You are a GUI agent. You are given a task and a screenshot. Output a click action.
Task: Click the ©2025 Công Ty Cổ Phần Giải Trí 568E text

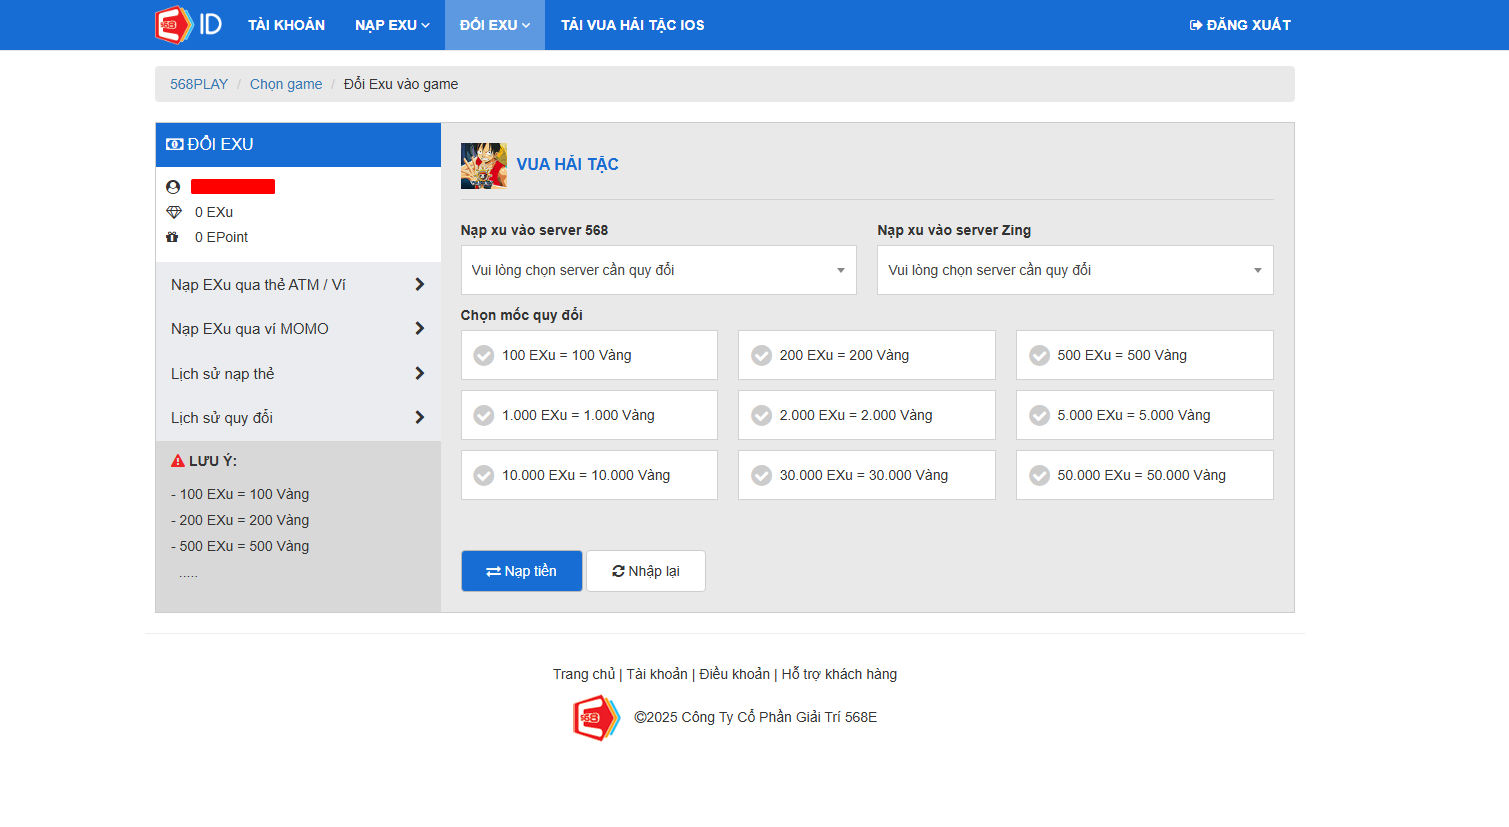756,717
